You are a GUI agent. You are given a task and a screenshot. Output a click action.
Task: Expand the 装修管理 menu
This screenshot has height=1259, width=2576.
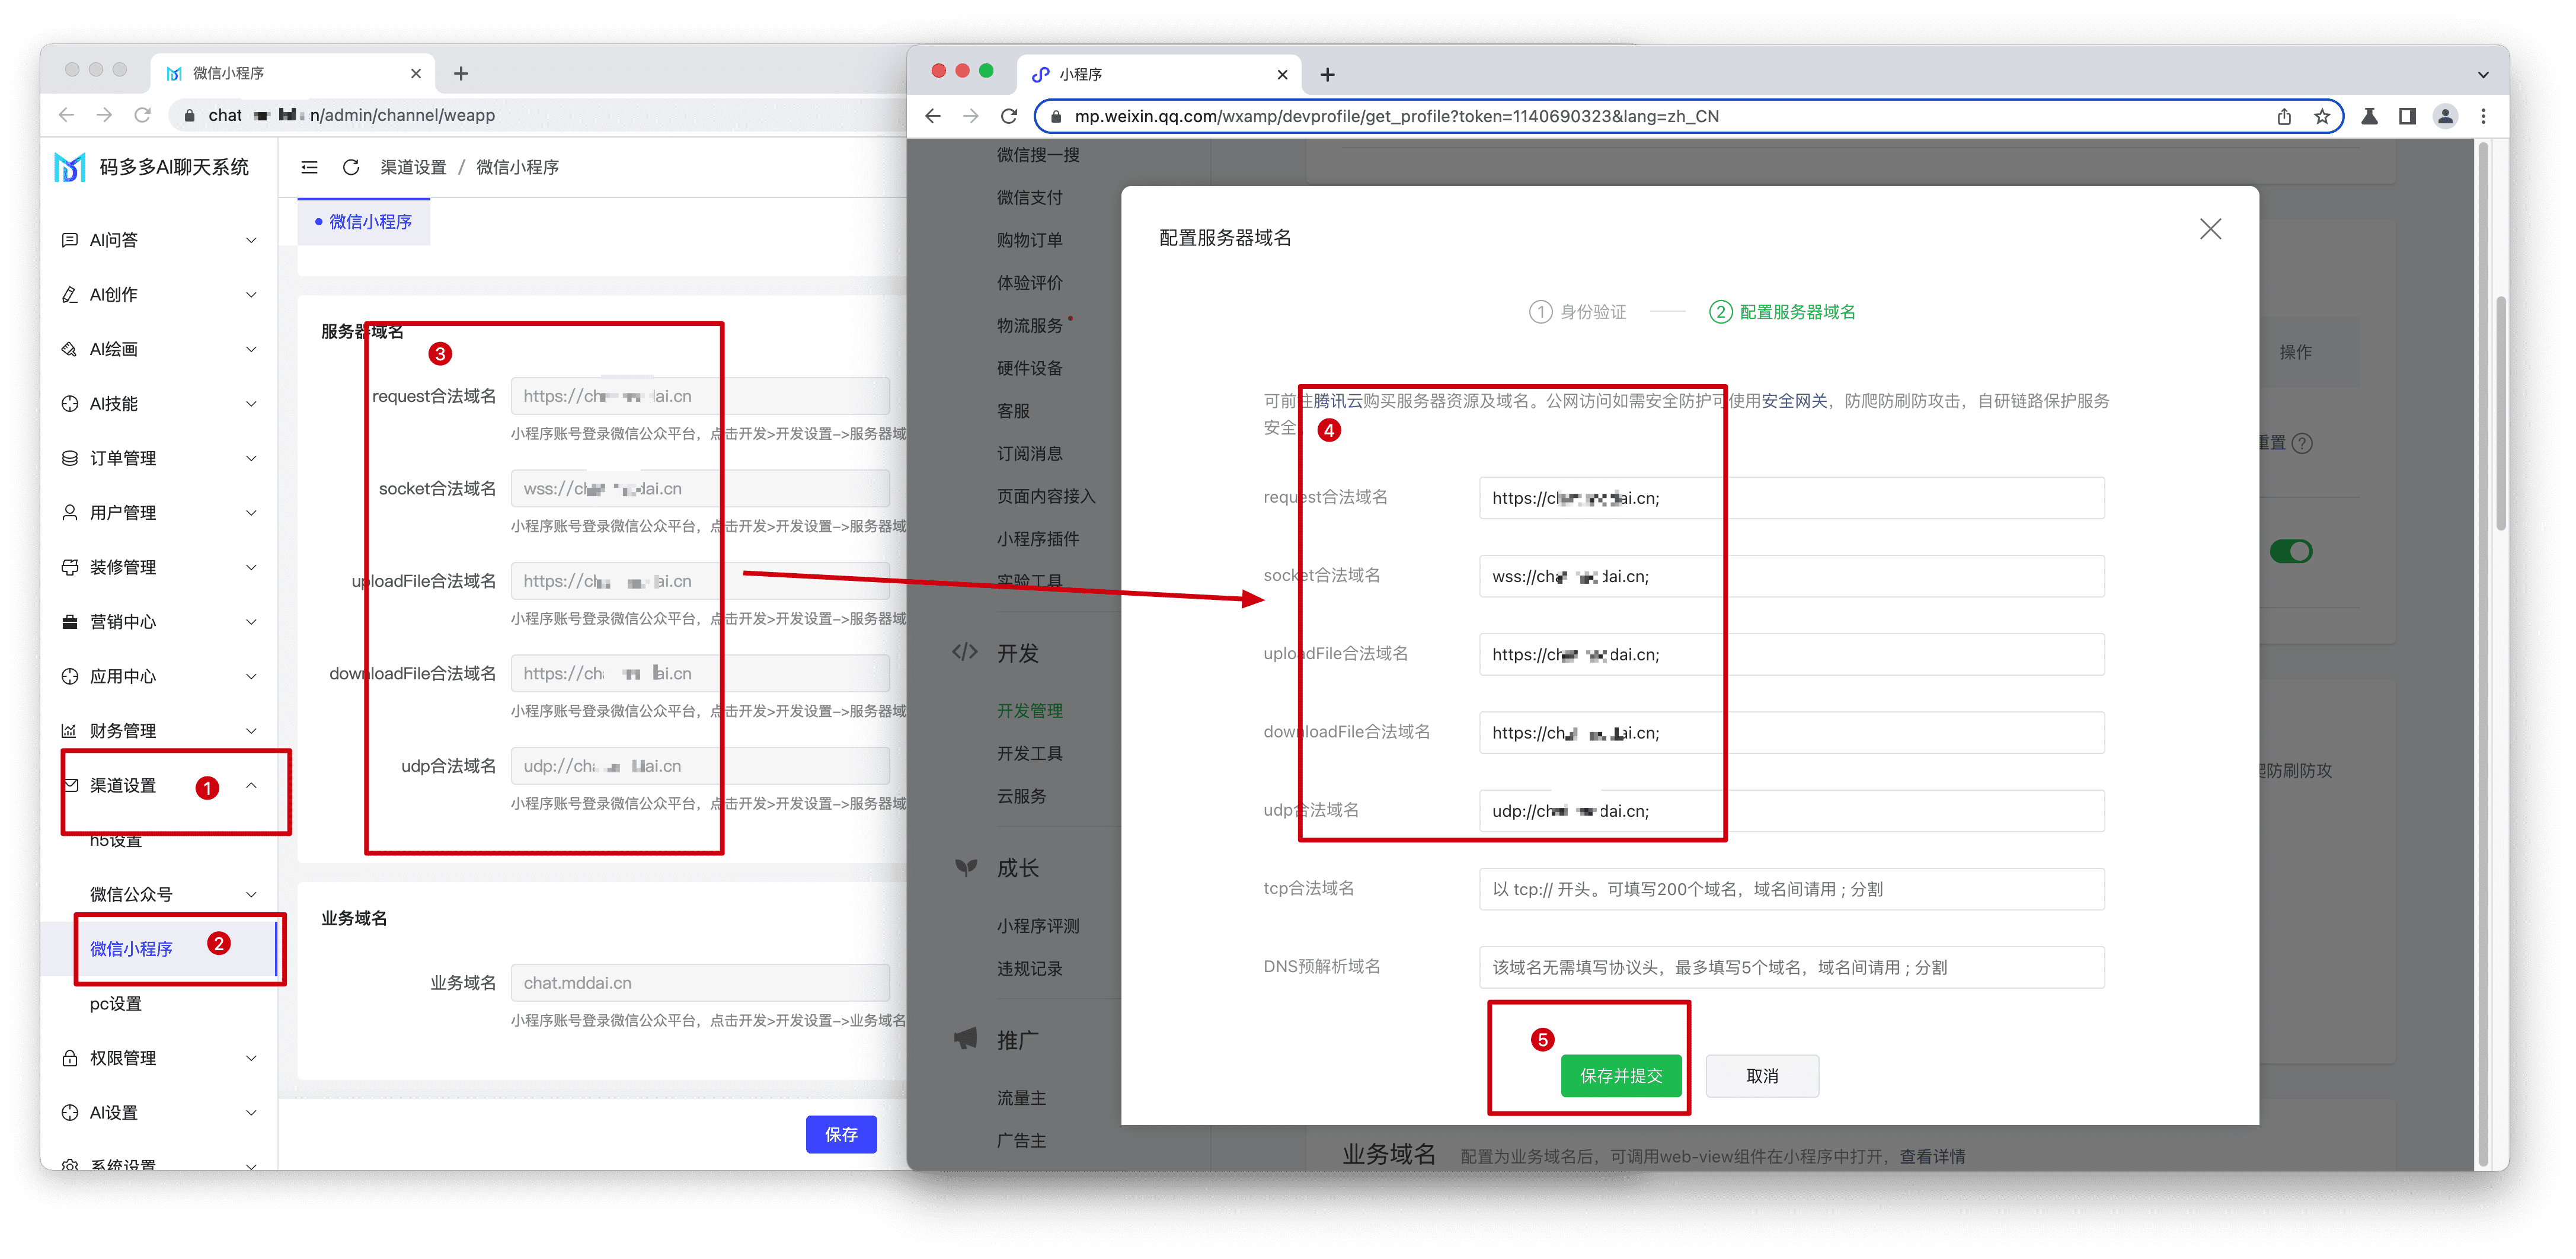point(159,567)
